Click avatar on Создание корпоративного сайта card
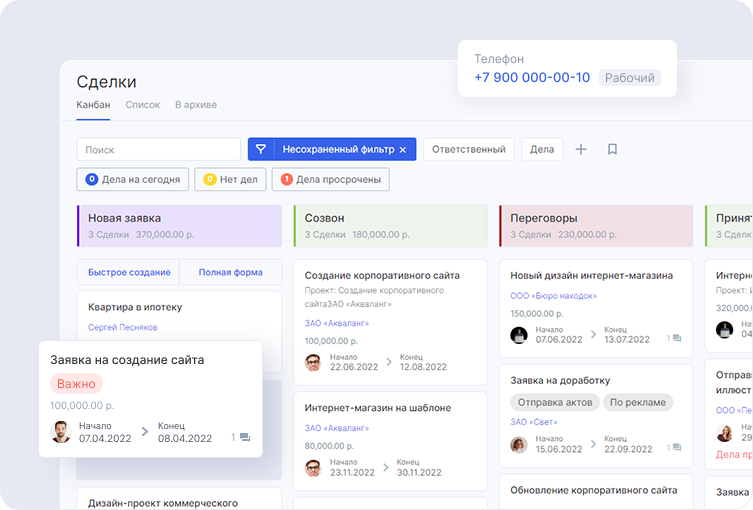This screenshot has height=510, width=753. pyautogui.click(x=313, y=362)
